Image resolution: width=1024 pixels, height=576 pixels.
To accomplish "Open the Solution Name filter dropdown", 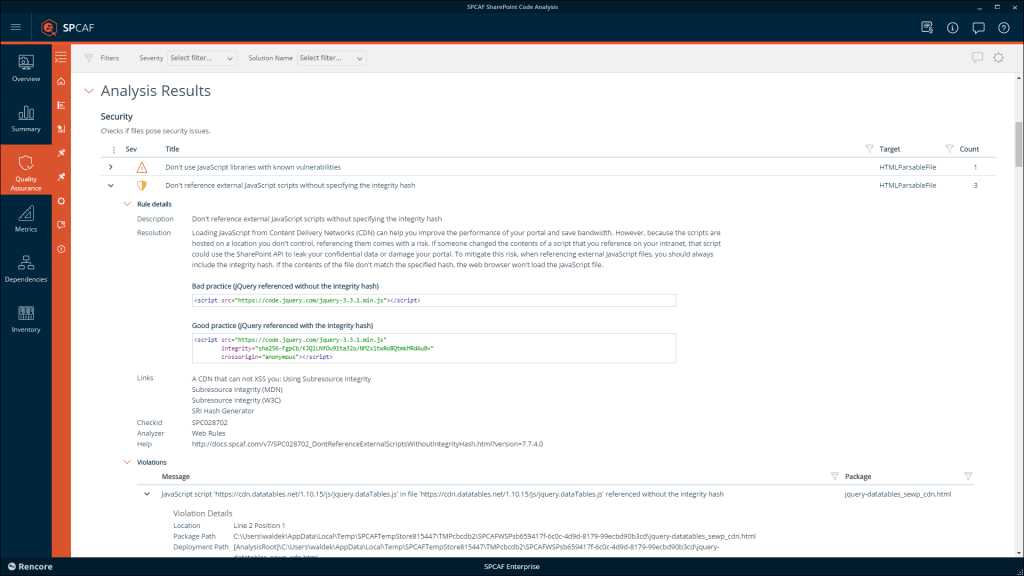I will coord(331,57).
